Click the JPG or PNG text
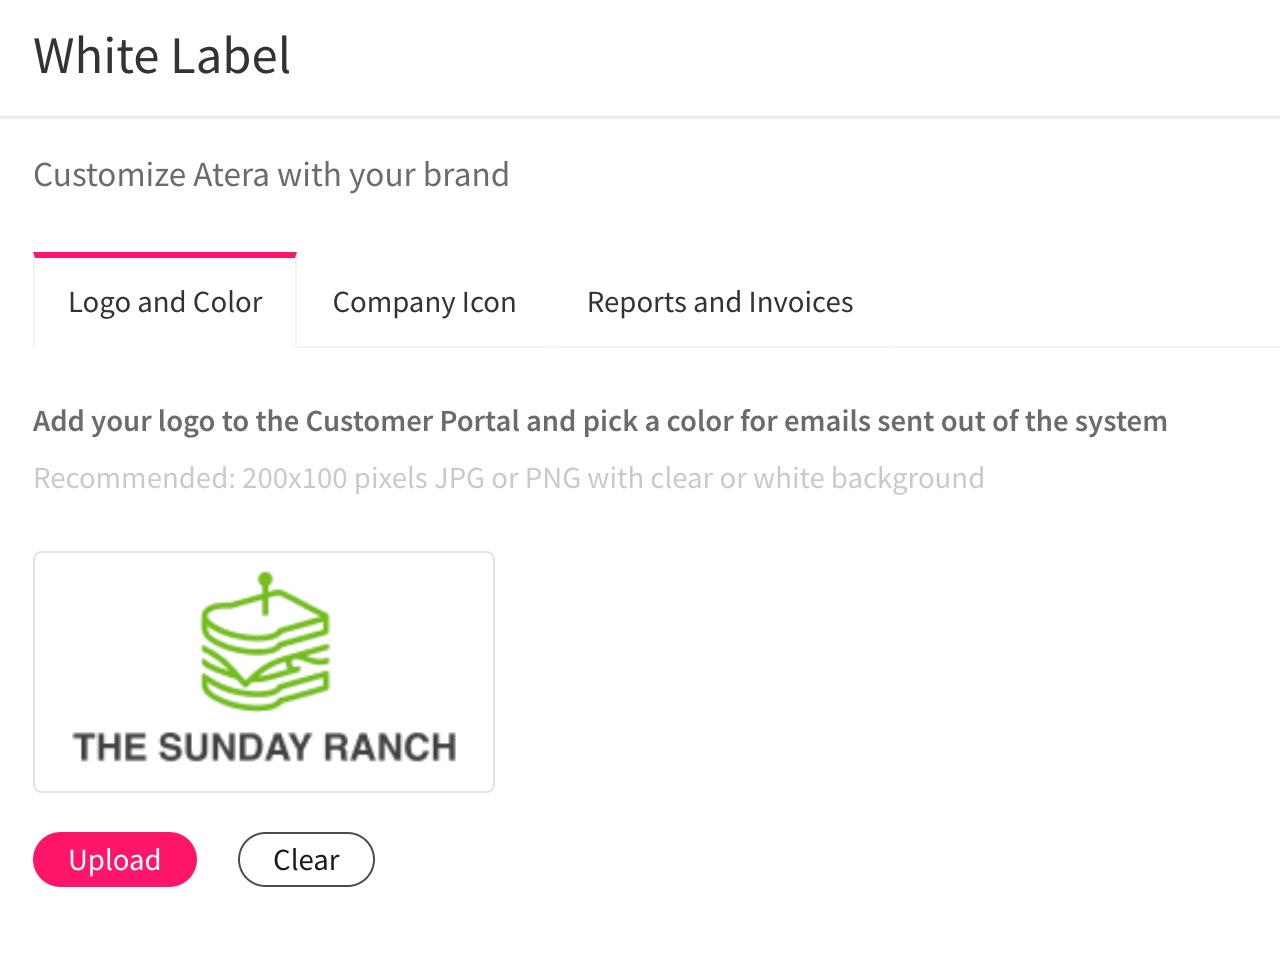Viewport: 1280px width, 960px height. tap(506, 479)
